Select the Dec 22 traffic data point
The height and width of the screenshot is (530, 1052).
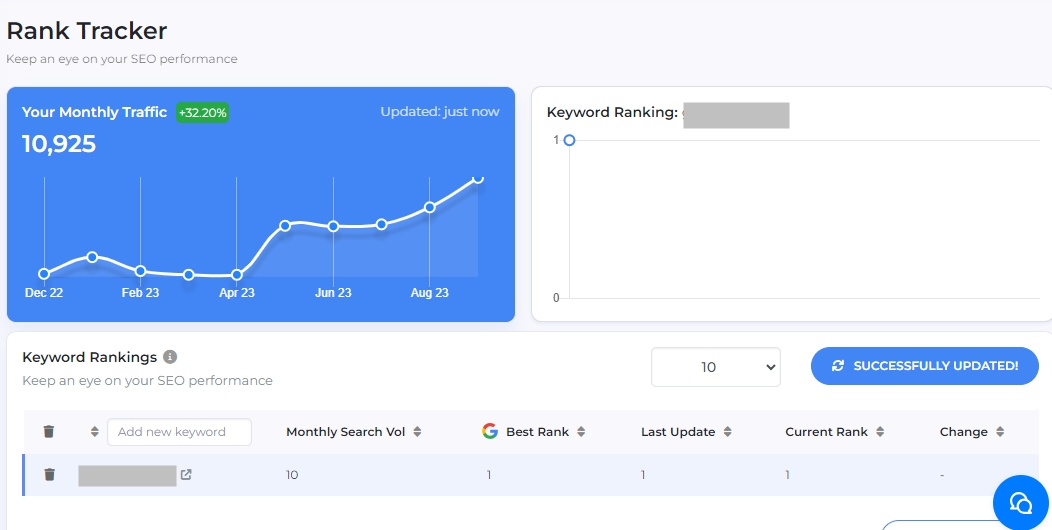[x=44, y=274]
